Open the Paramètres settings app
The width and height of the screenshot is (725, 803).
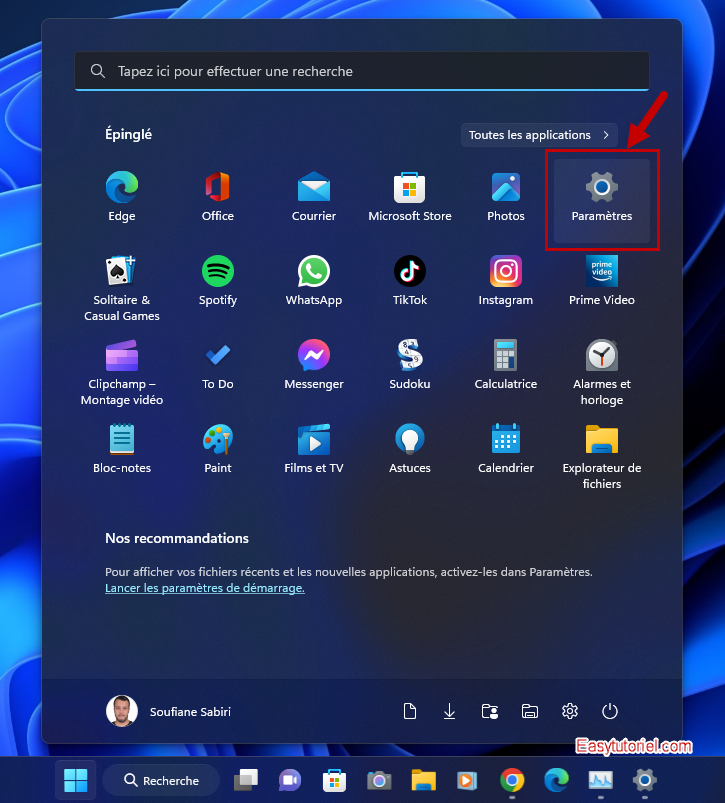tap(601, 197)
